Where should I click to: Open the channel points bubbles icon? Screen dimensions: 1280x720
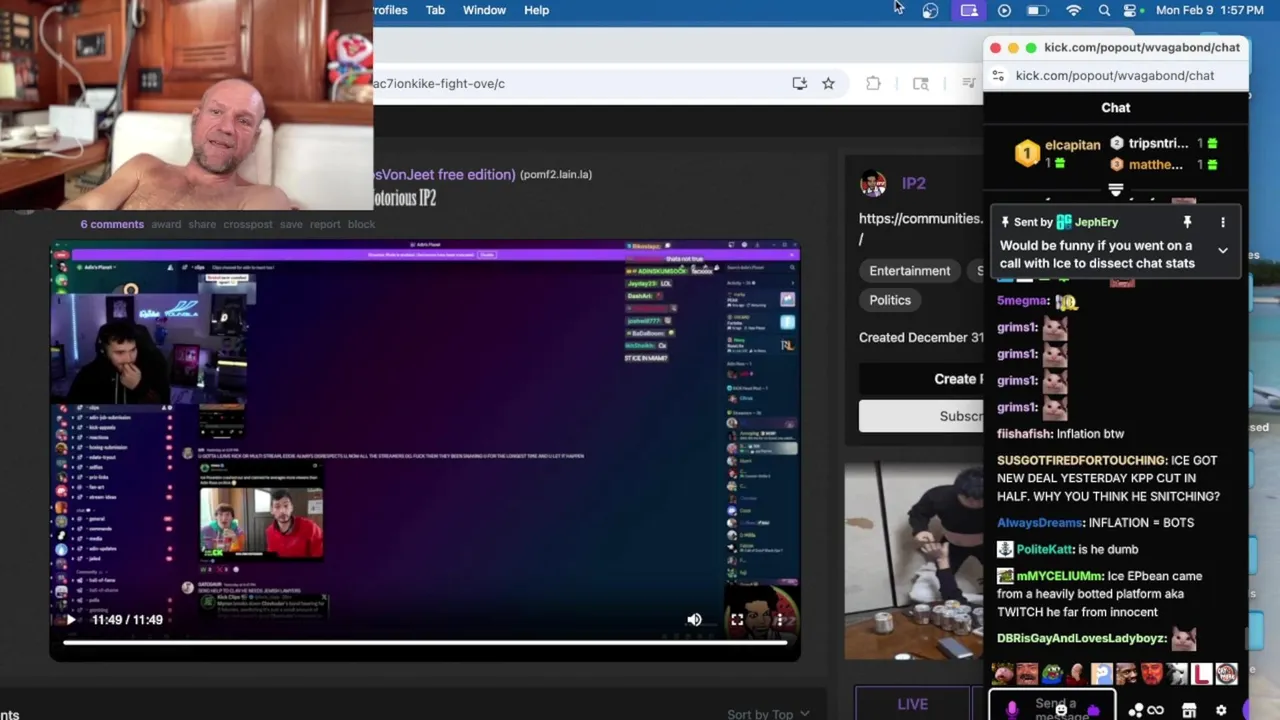pyautogui.click(x=1136, y=710)
